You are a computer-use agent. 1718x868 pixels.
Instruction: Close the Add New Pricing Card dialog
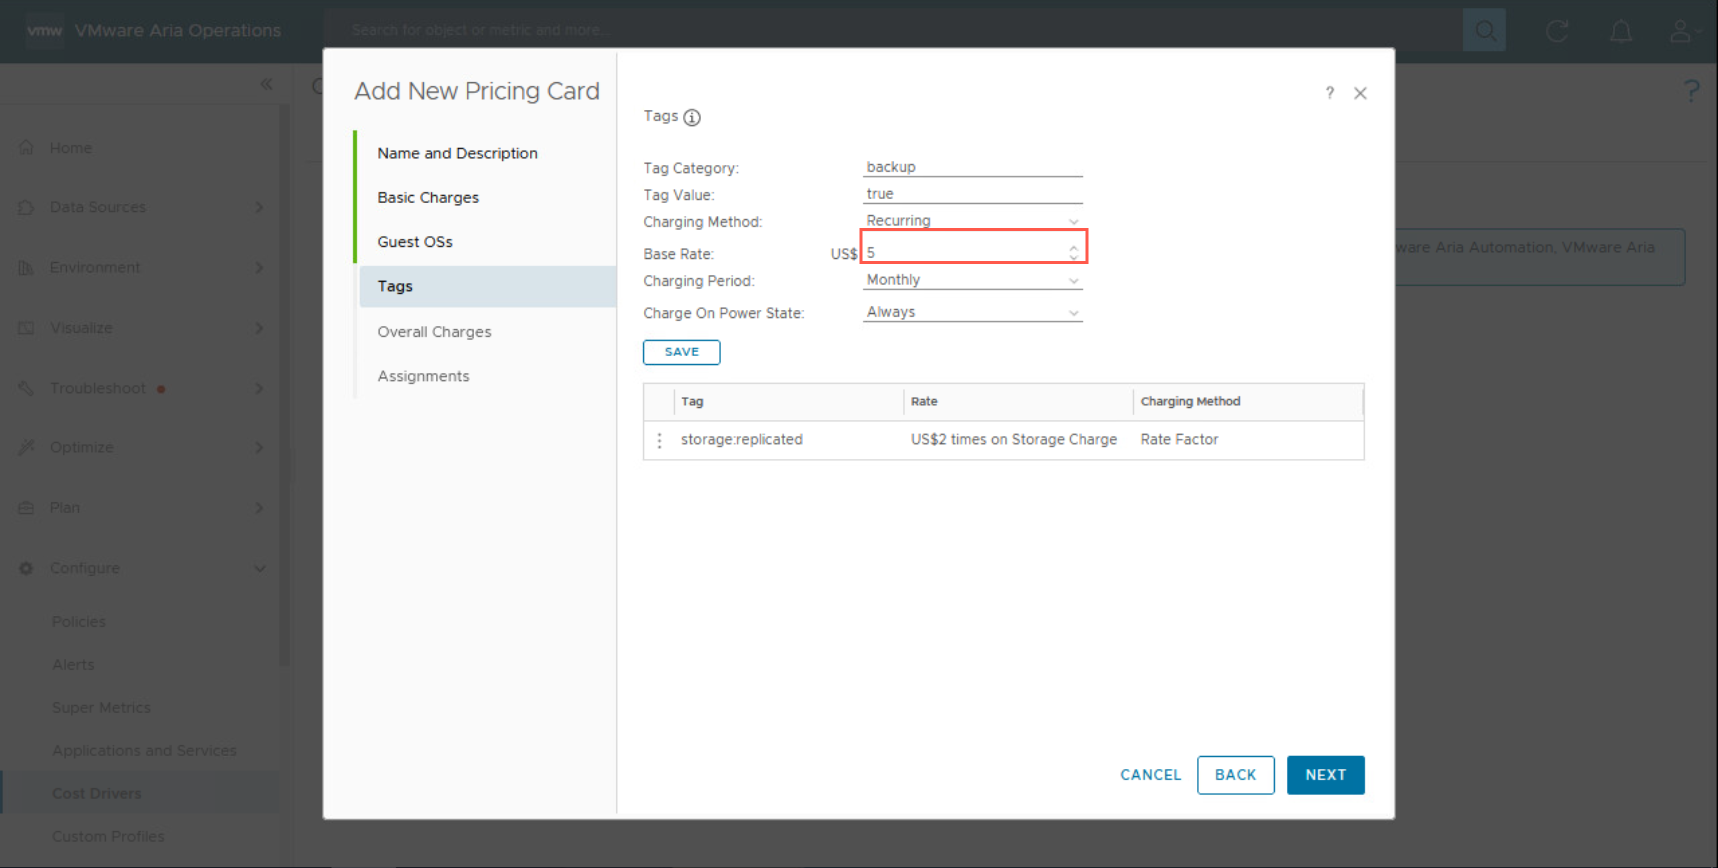point(1360,93)
